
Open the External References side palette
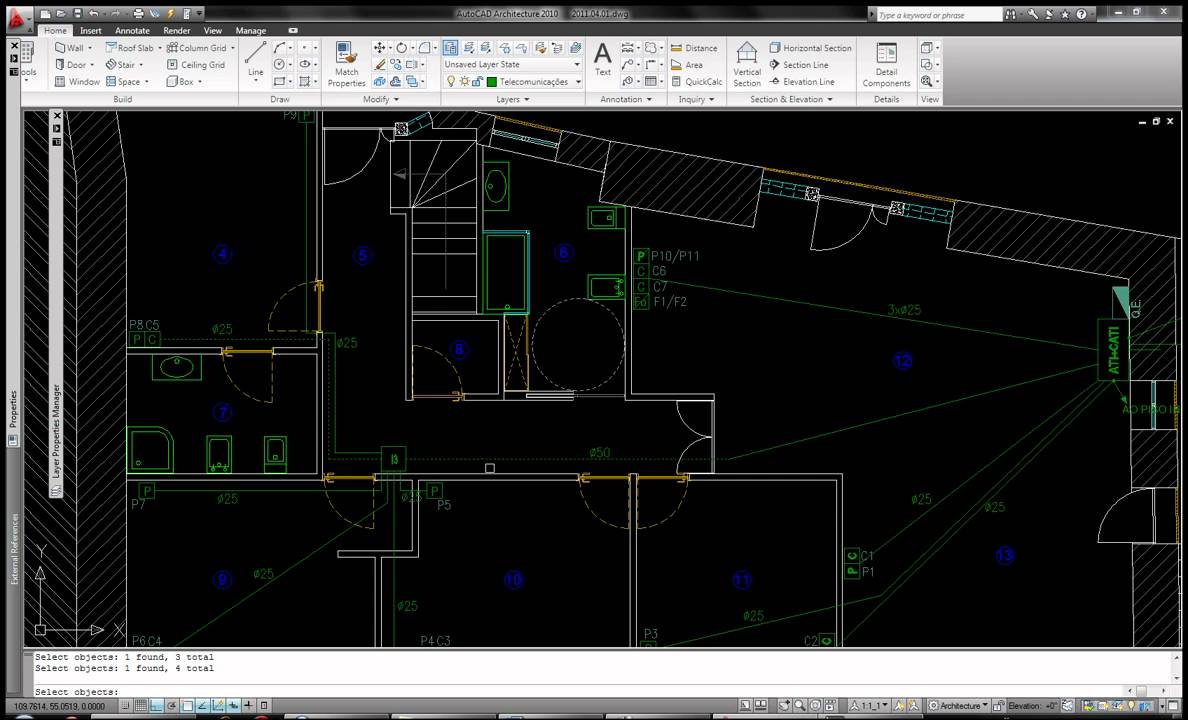(x=14, y=549)
